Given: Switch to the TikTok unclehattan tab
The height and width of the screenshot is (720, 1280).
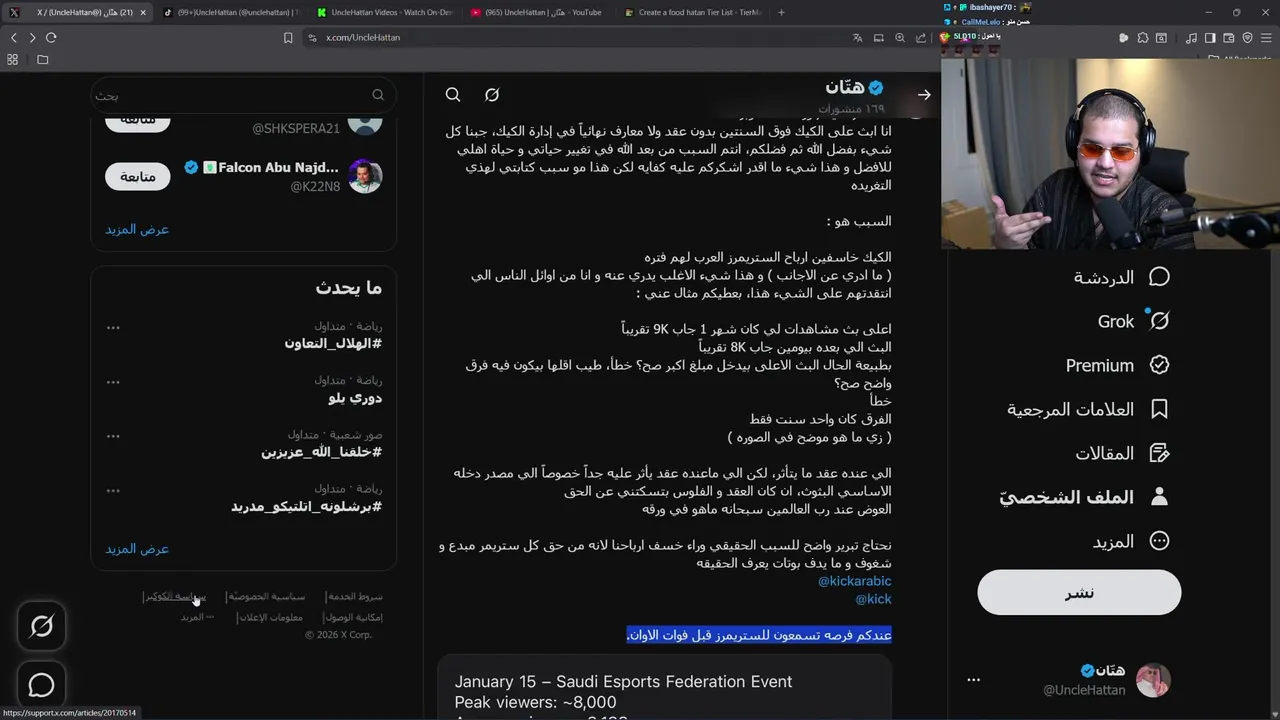Looking at the screenshot, I should 230,12.
